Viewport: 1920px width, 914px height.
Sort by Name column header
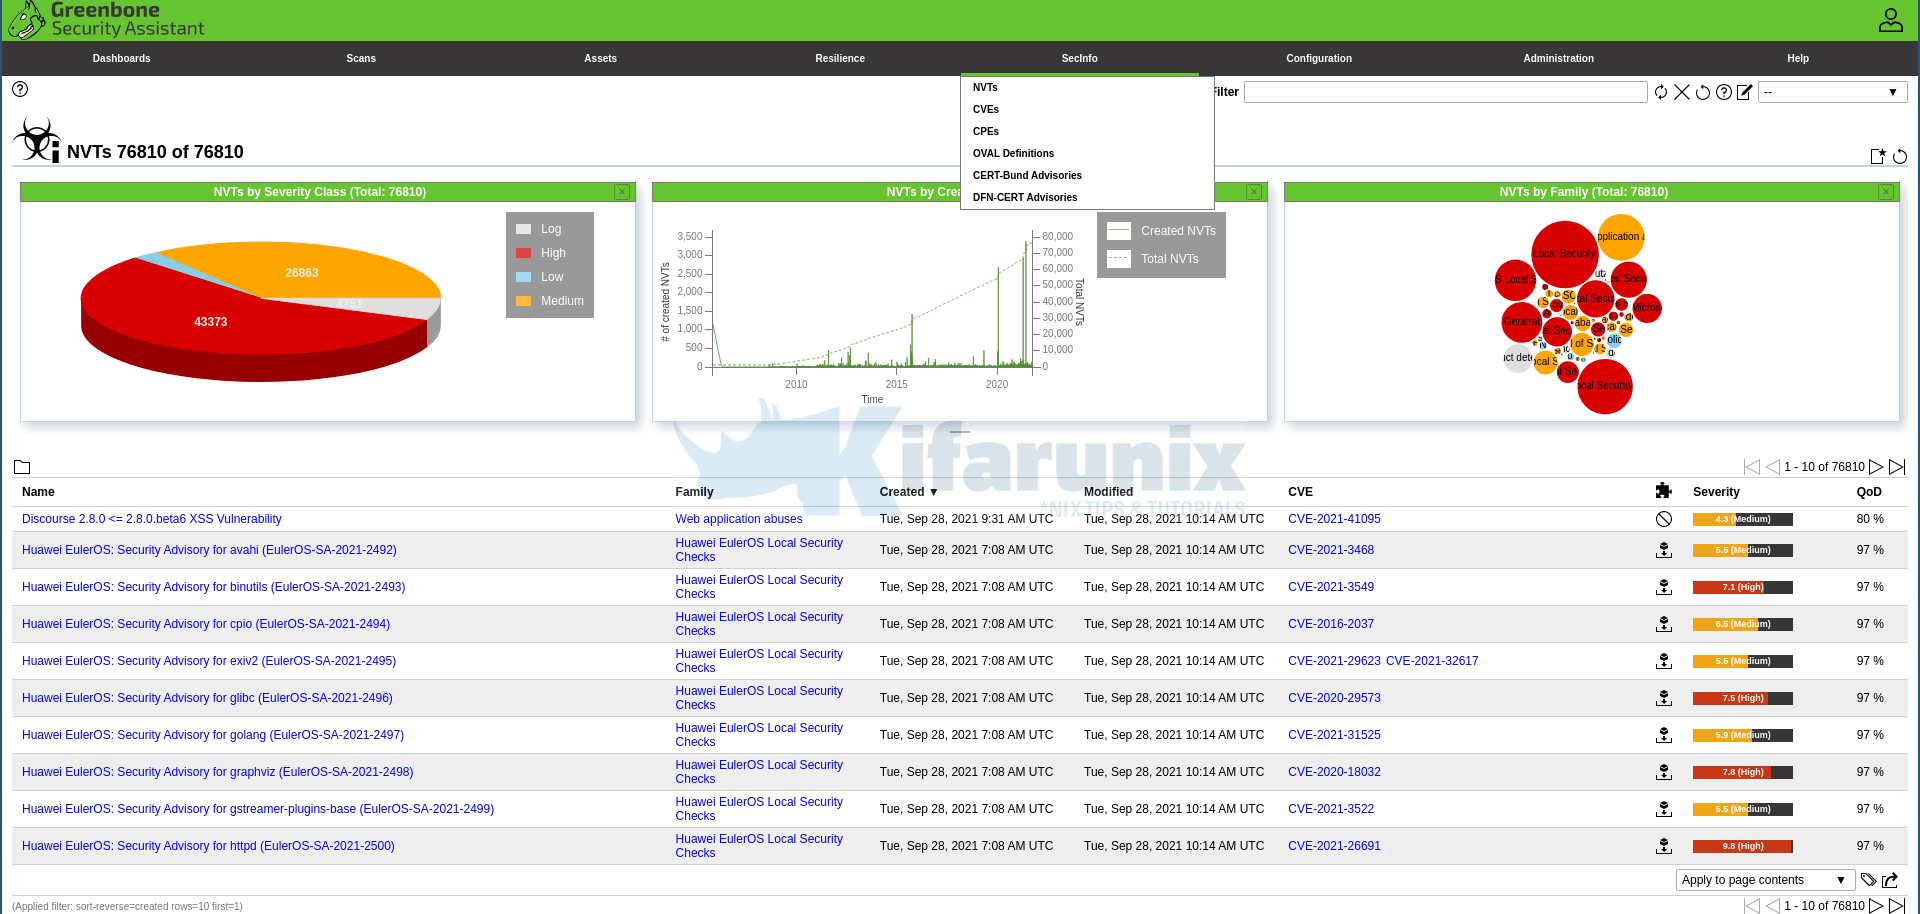pos(38,492)
